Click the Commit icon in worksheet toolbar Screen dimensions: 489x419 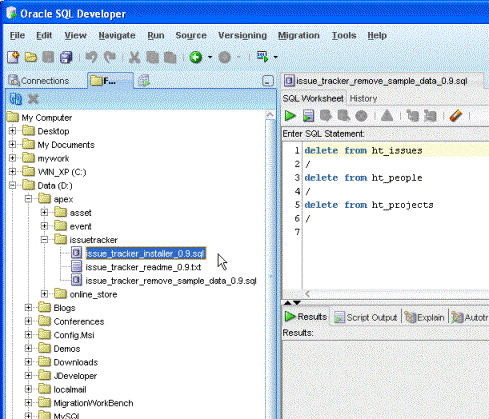(326, 116)
